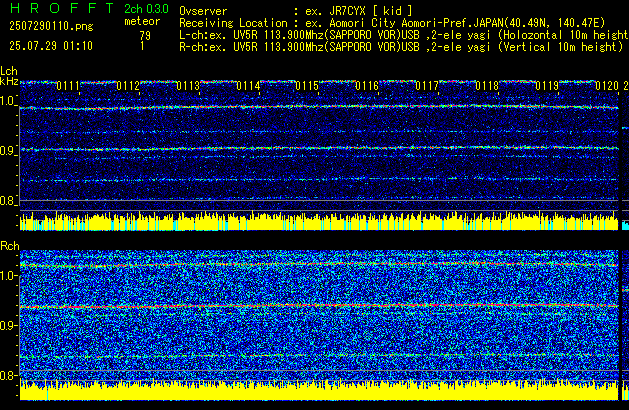
Task: Click the Lch channel label
Action: [9, 71]
